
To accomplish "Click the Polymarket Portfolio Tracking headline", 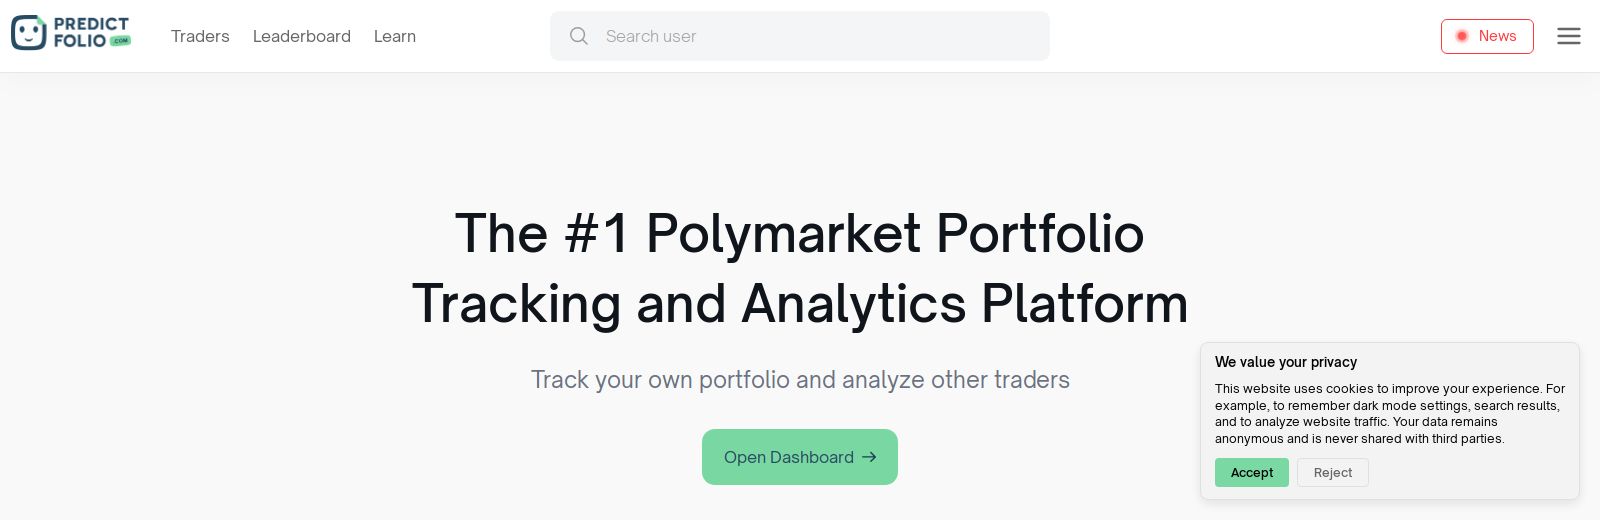I will pos(800,268).
